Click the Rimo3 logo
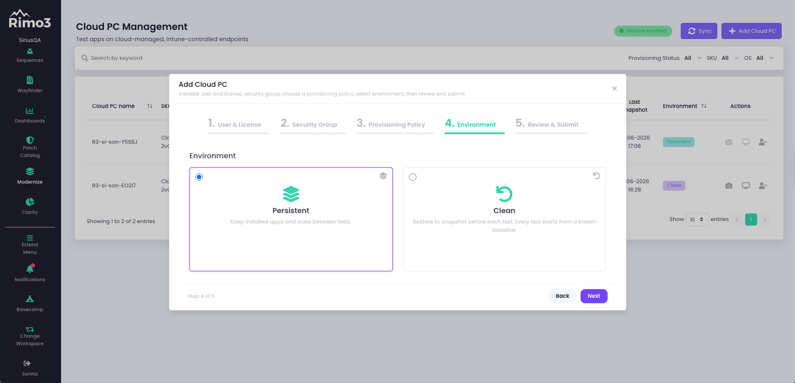This screenshot has height=383, width=795. [x=30, y=19]
